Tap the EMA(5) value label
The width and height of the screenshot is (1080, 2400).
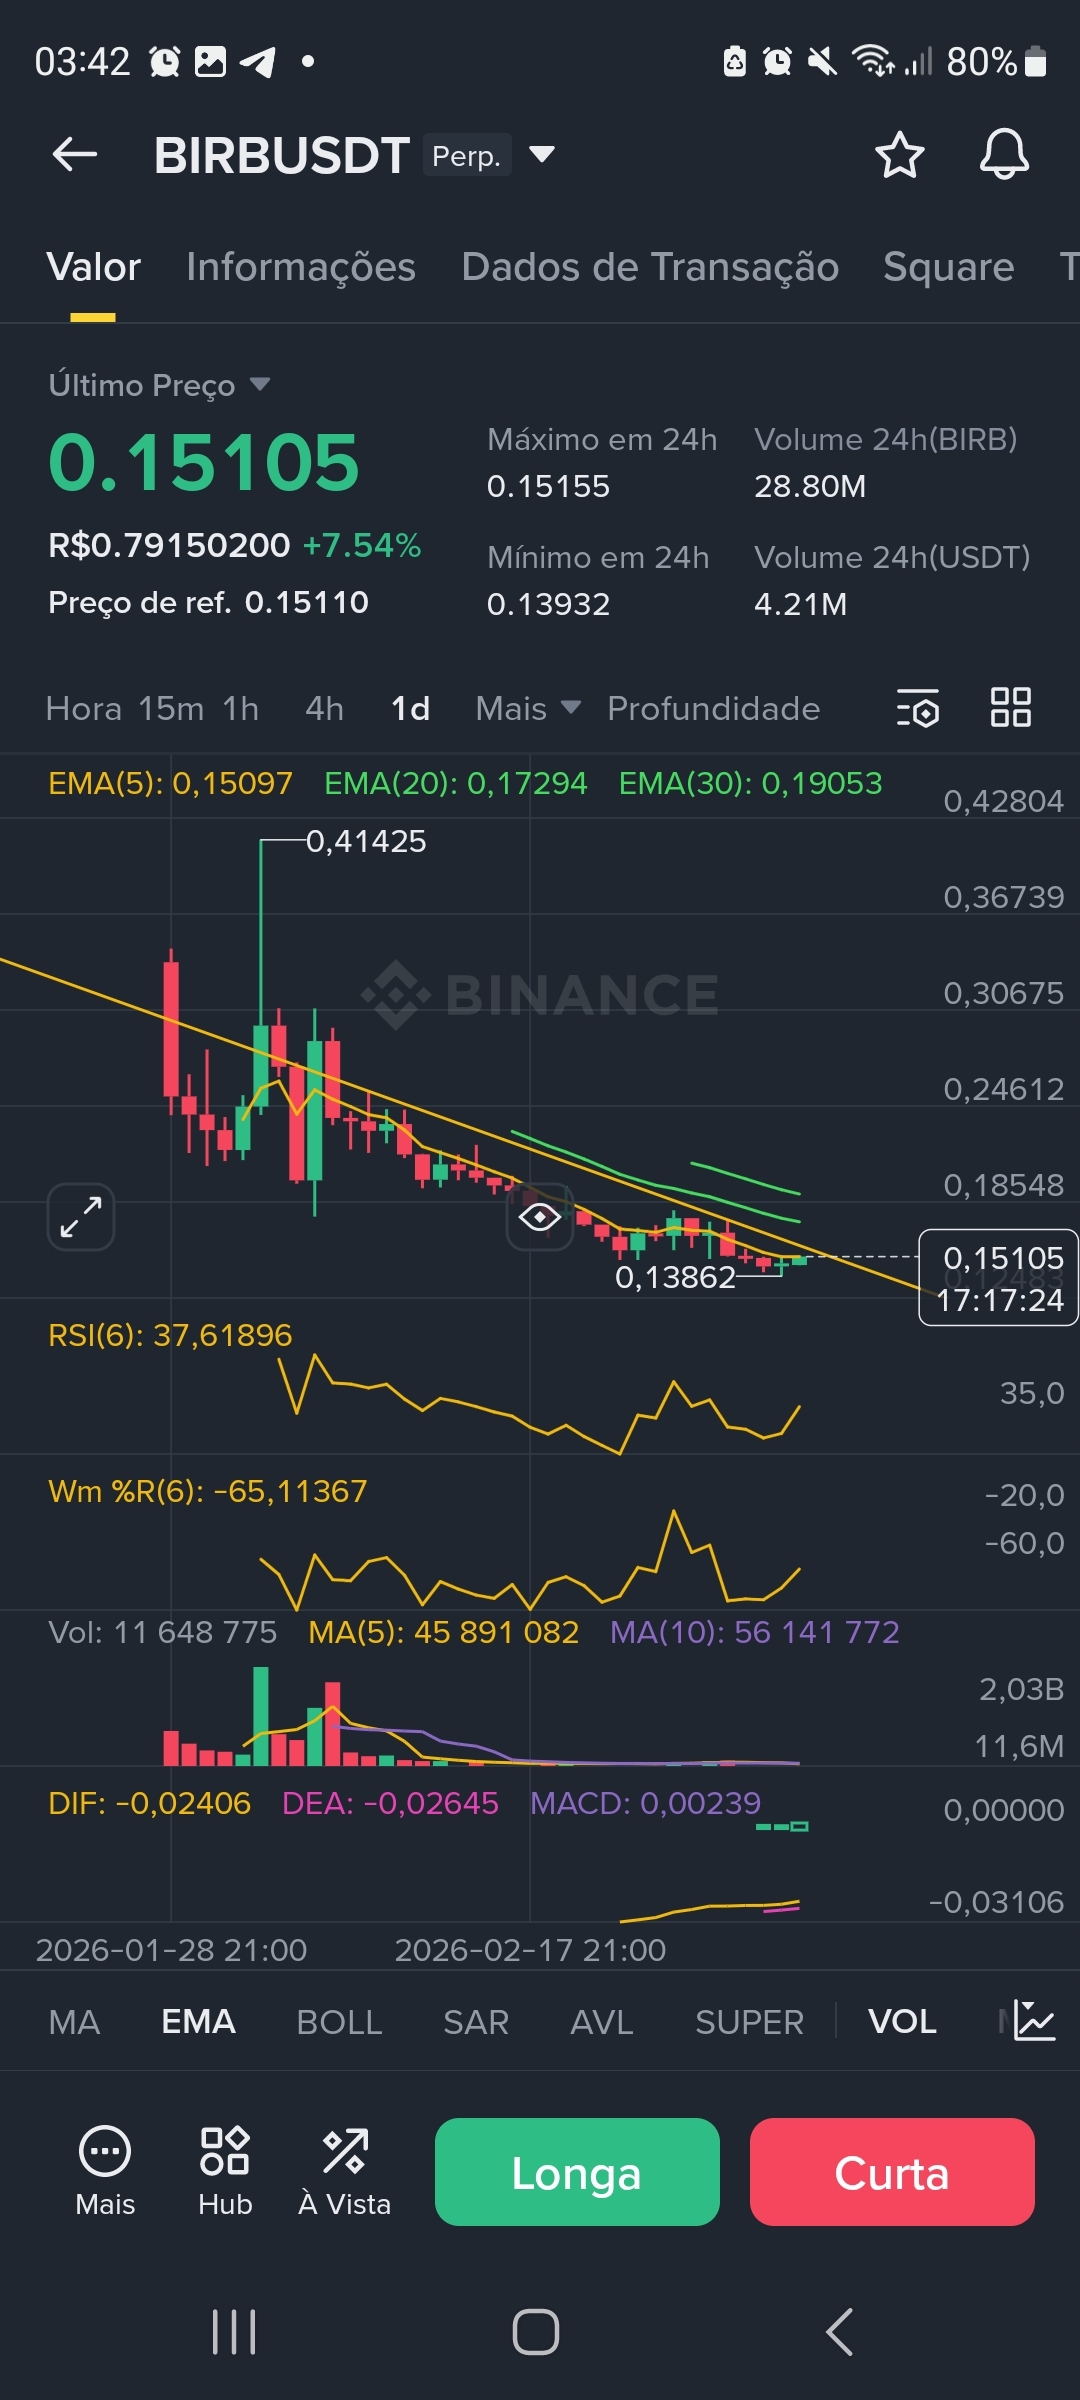[x=171, y=783]
